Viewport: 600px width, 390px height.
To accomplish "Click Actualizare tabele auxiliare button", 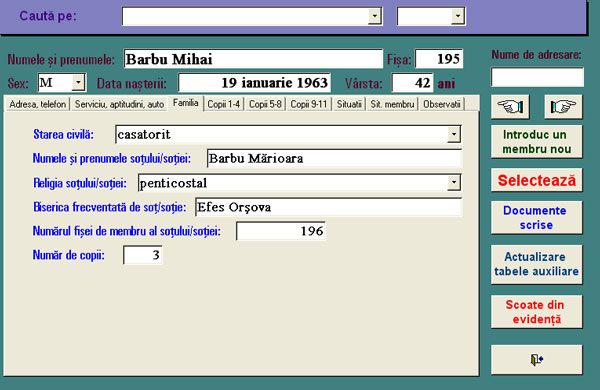I will pos(536,264).
